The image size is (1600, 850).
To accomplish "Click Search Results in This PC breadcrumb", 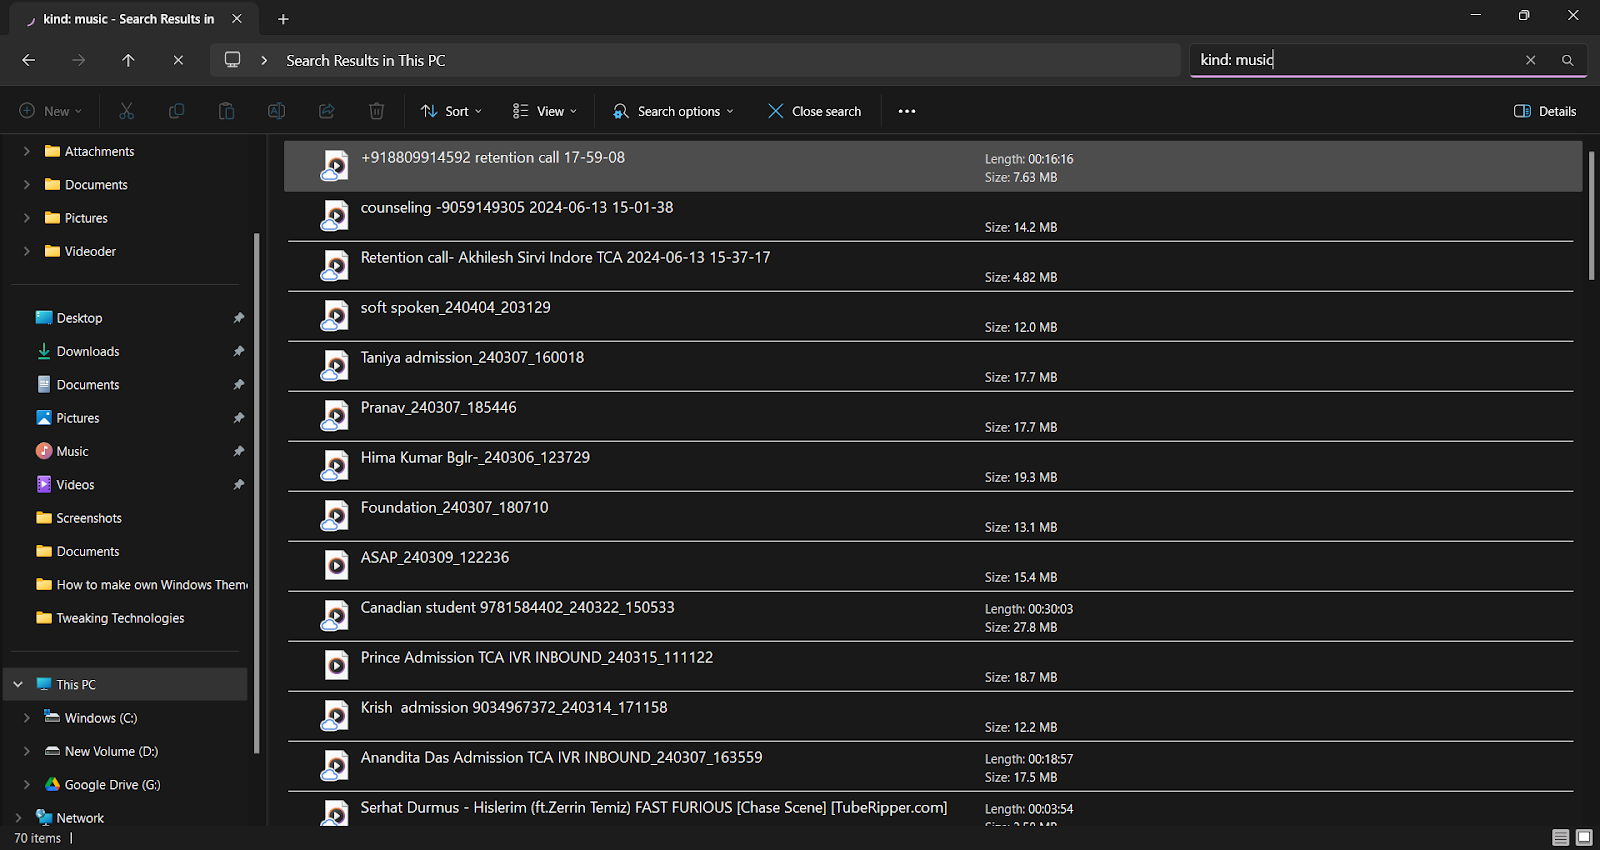I will [x=366, y=60].
